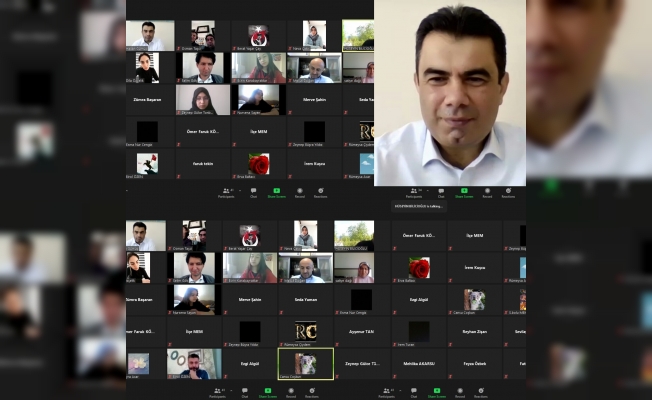652x400 pixels.
Task: Open Chat in the bottom-left meeting toolbar
Action: (x=245, y=391)
